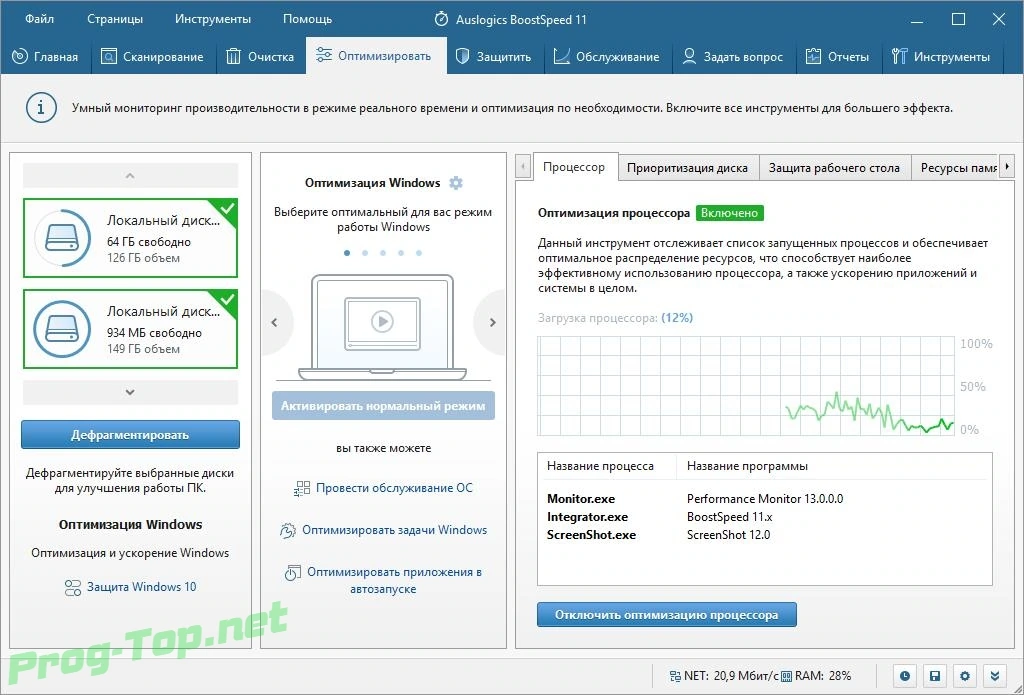The image size is (1024, 695).
Task: Open Оптимизация Windows settings gear
Action: pyautogui.click(x=456, y=183)
